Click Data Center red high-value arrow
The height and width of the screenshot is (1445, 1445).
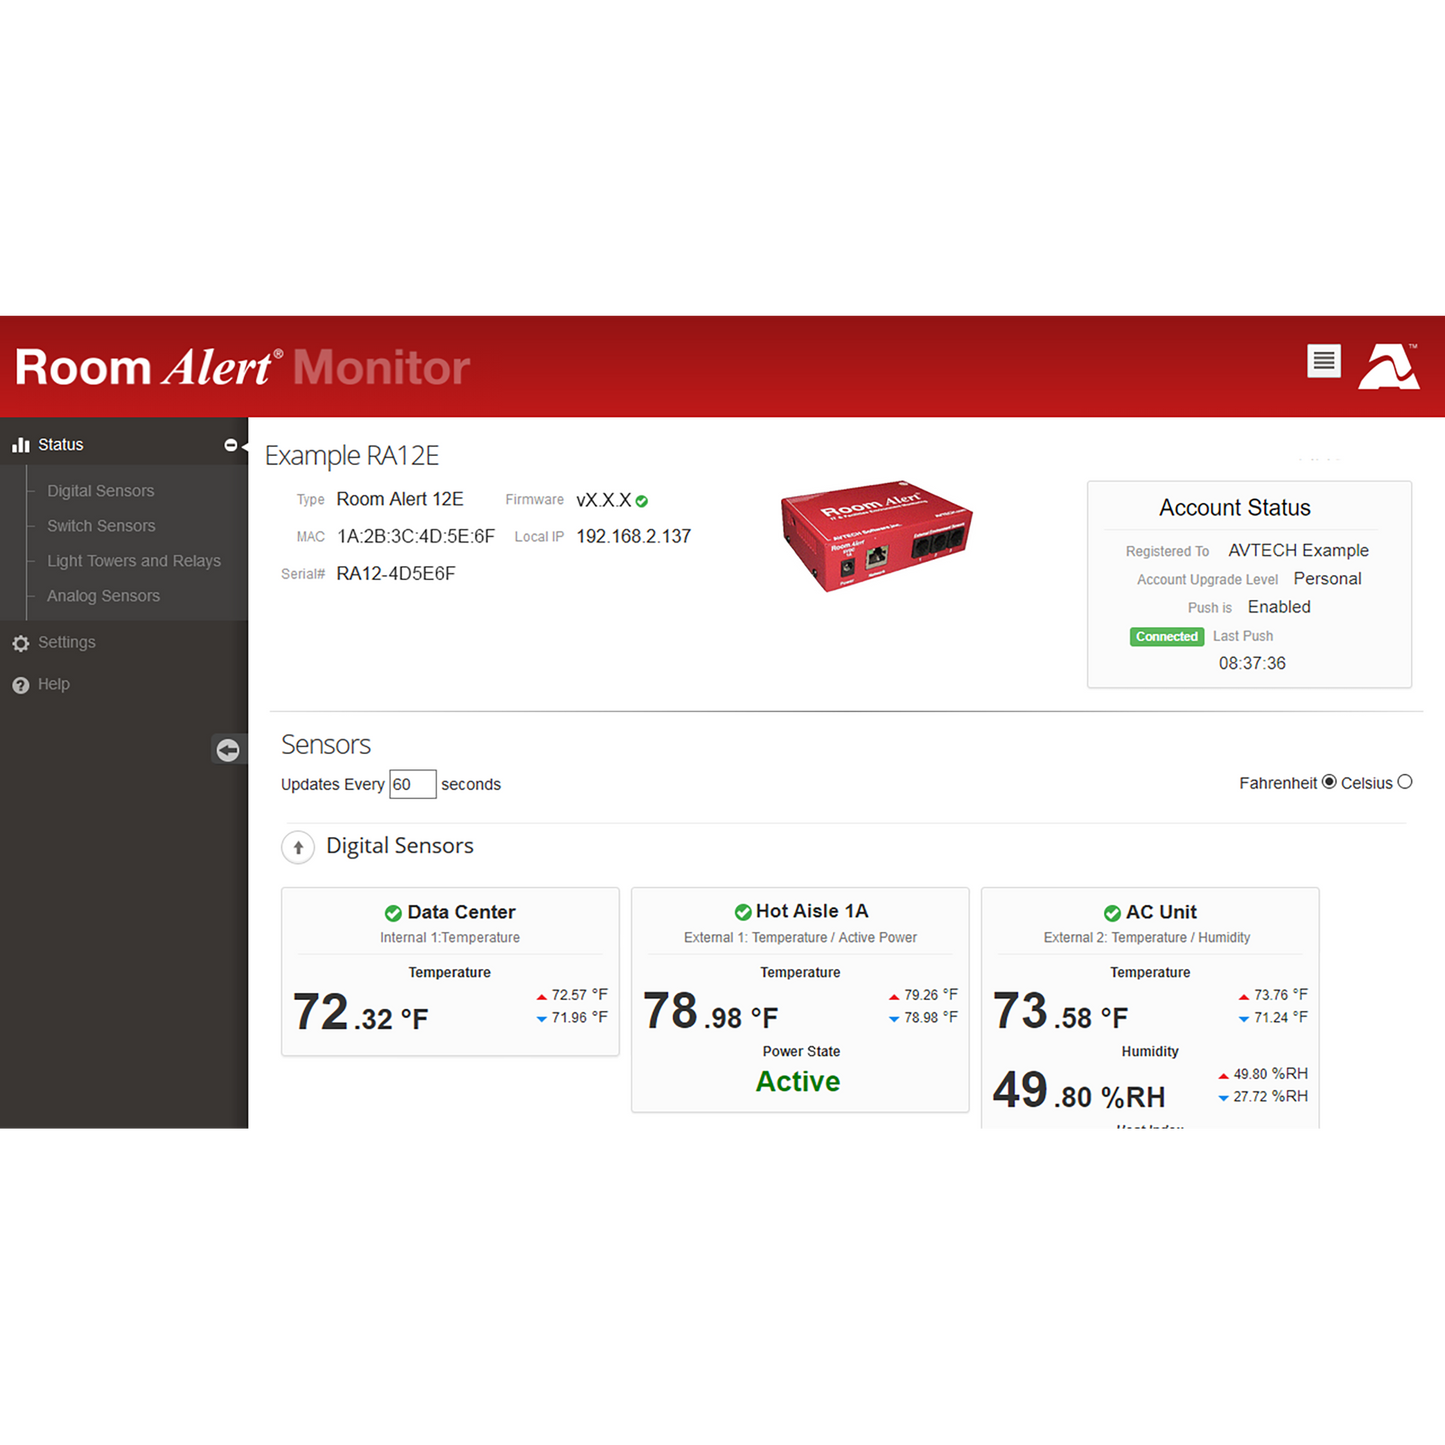(x=541, y=996)
